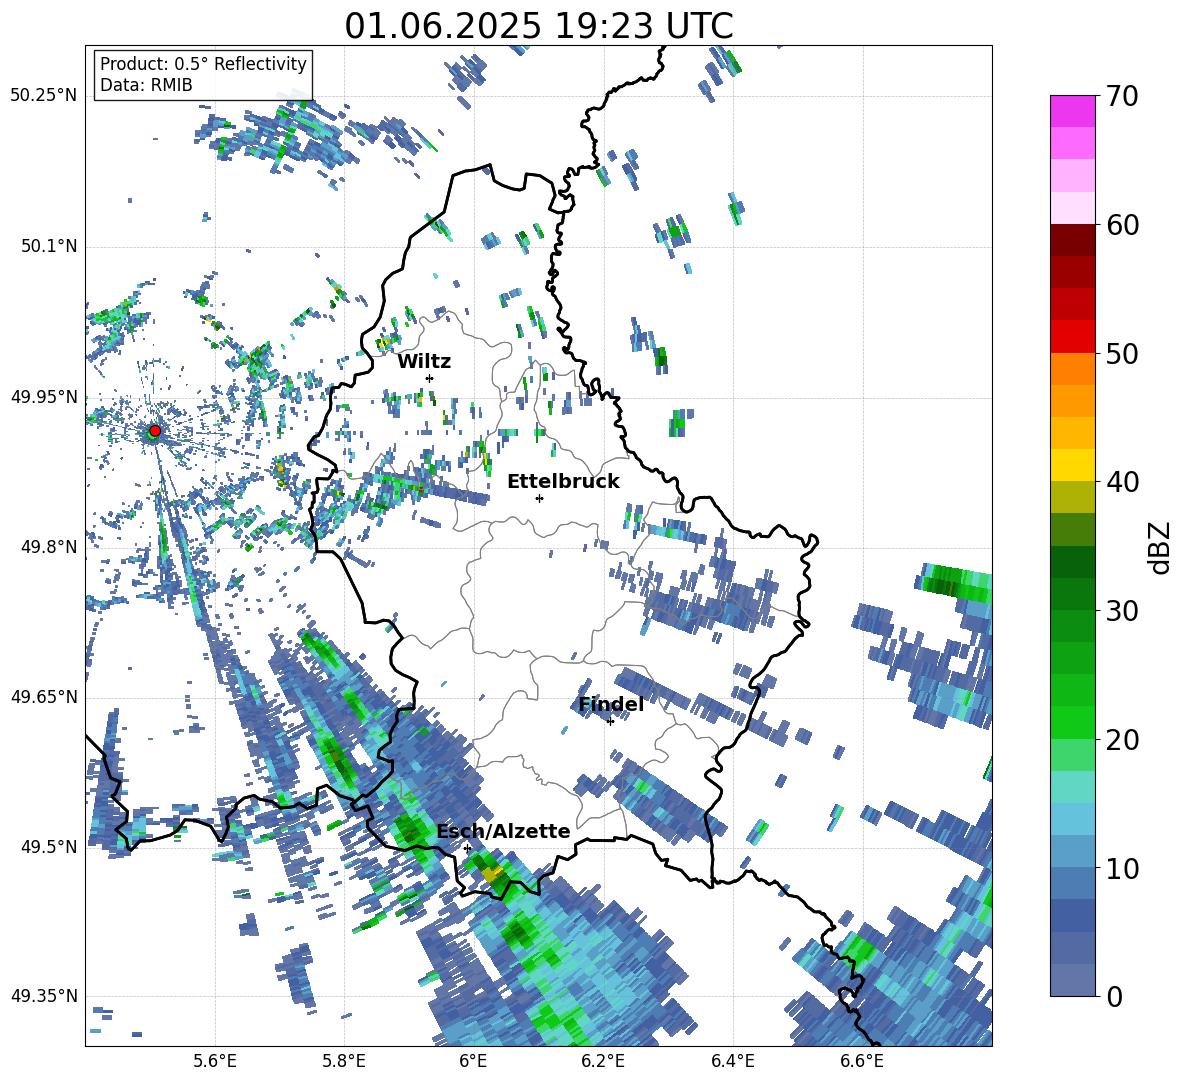Click the 20 value on colorbar
The height and width of the screenshot is (1081, 1184).
point(1122,740)
